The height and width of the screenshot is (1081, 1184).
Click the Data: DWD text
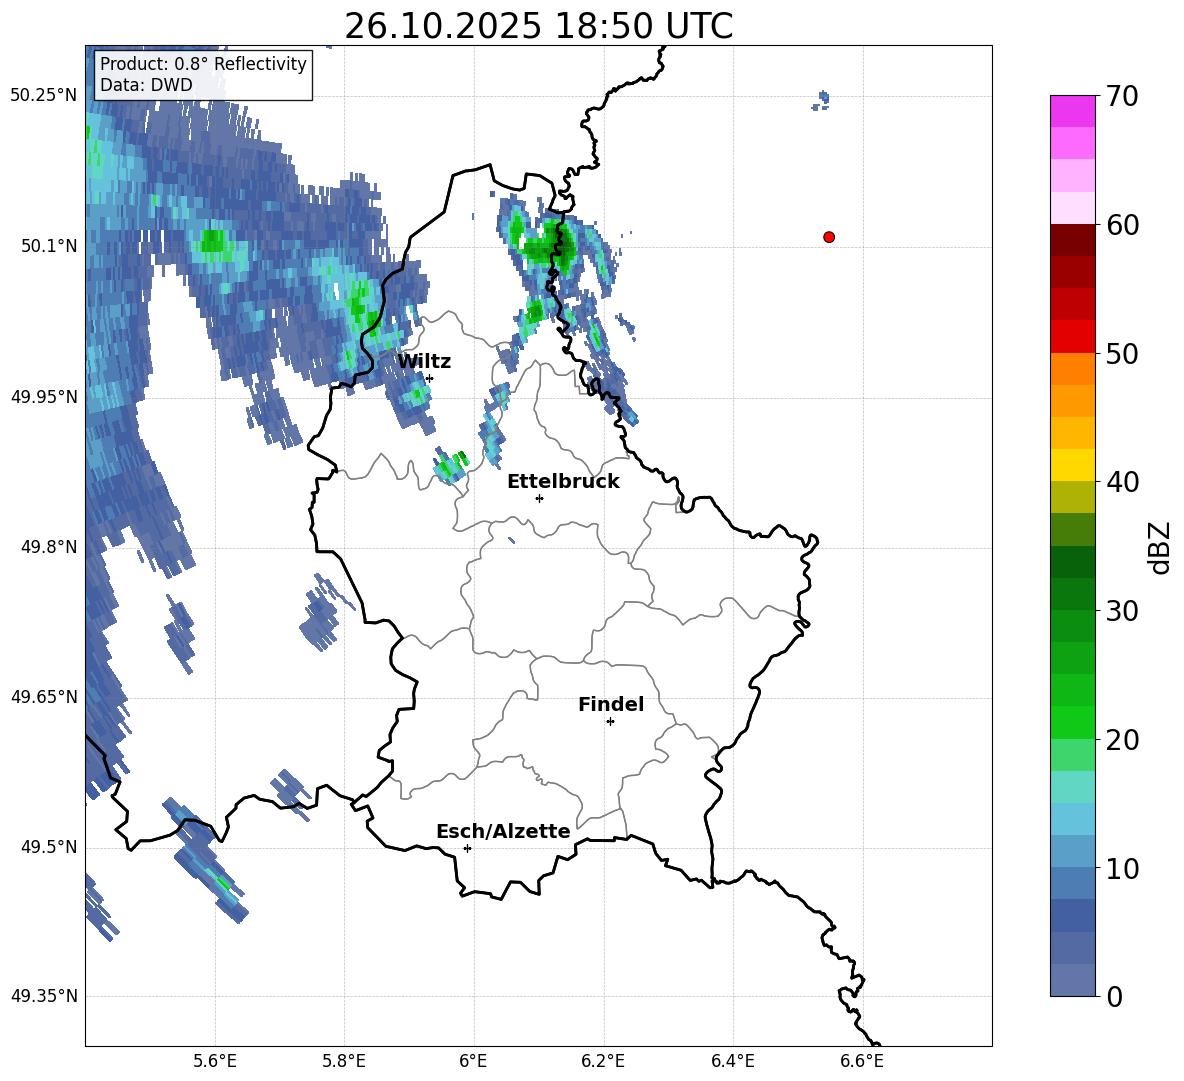[146, 85]
